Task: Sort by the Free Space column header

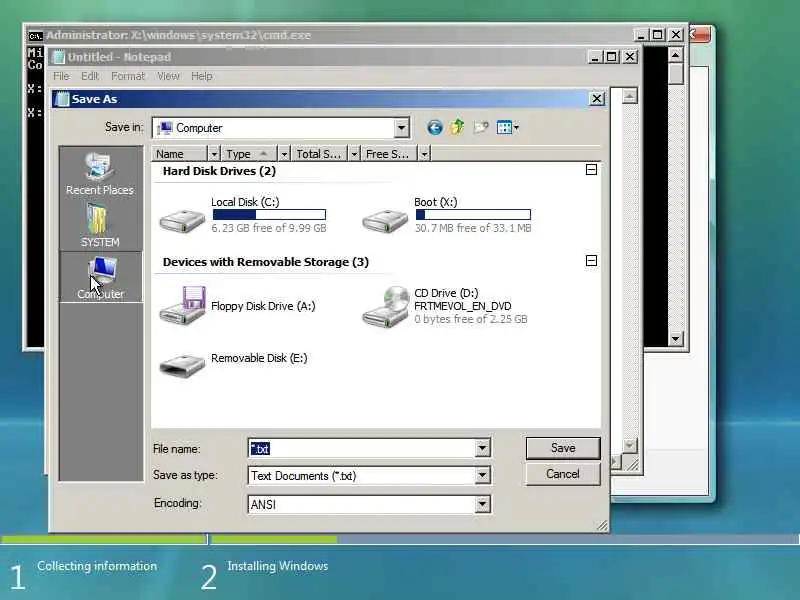Action: point(390,154)
